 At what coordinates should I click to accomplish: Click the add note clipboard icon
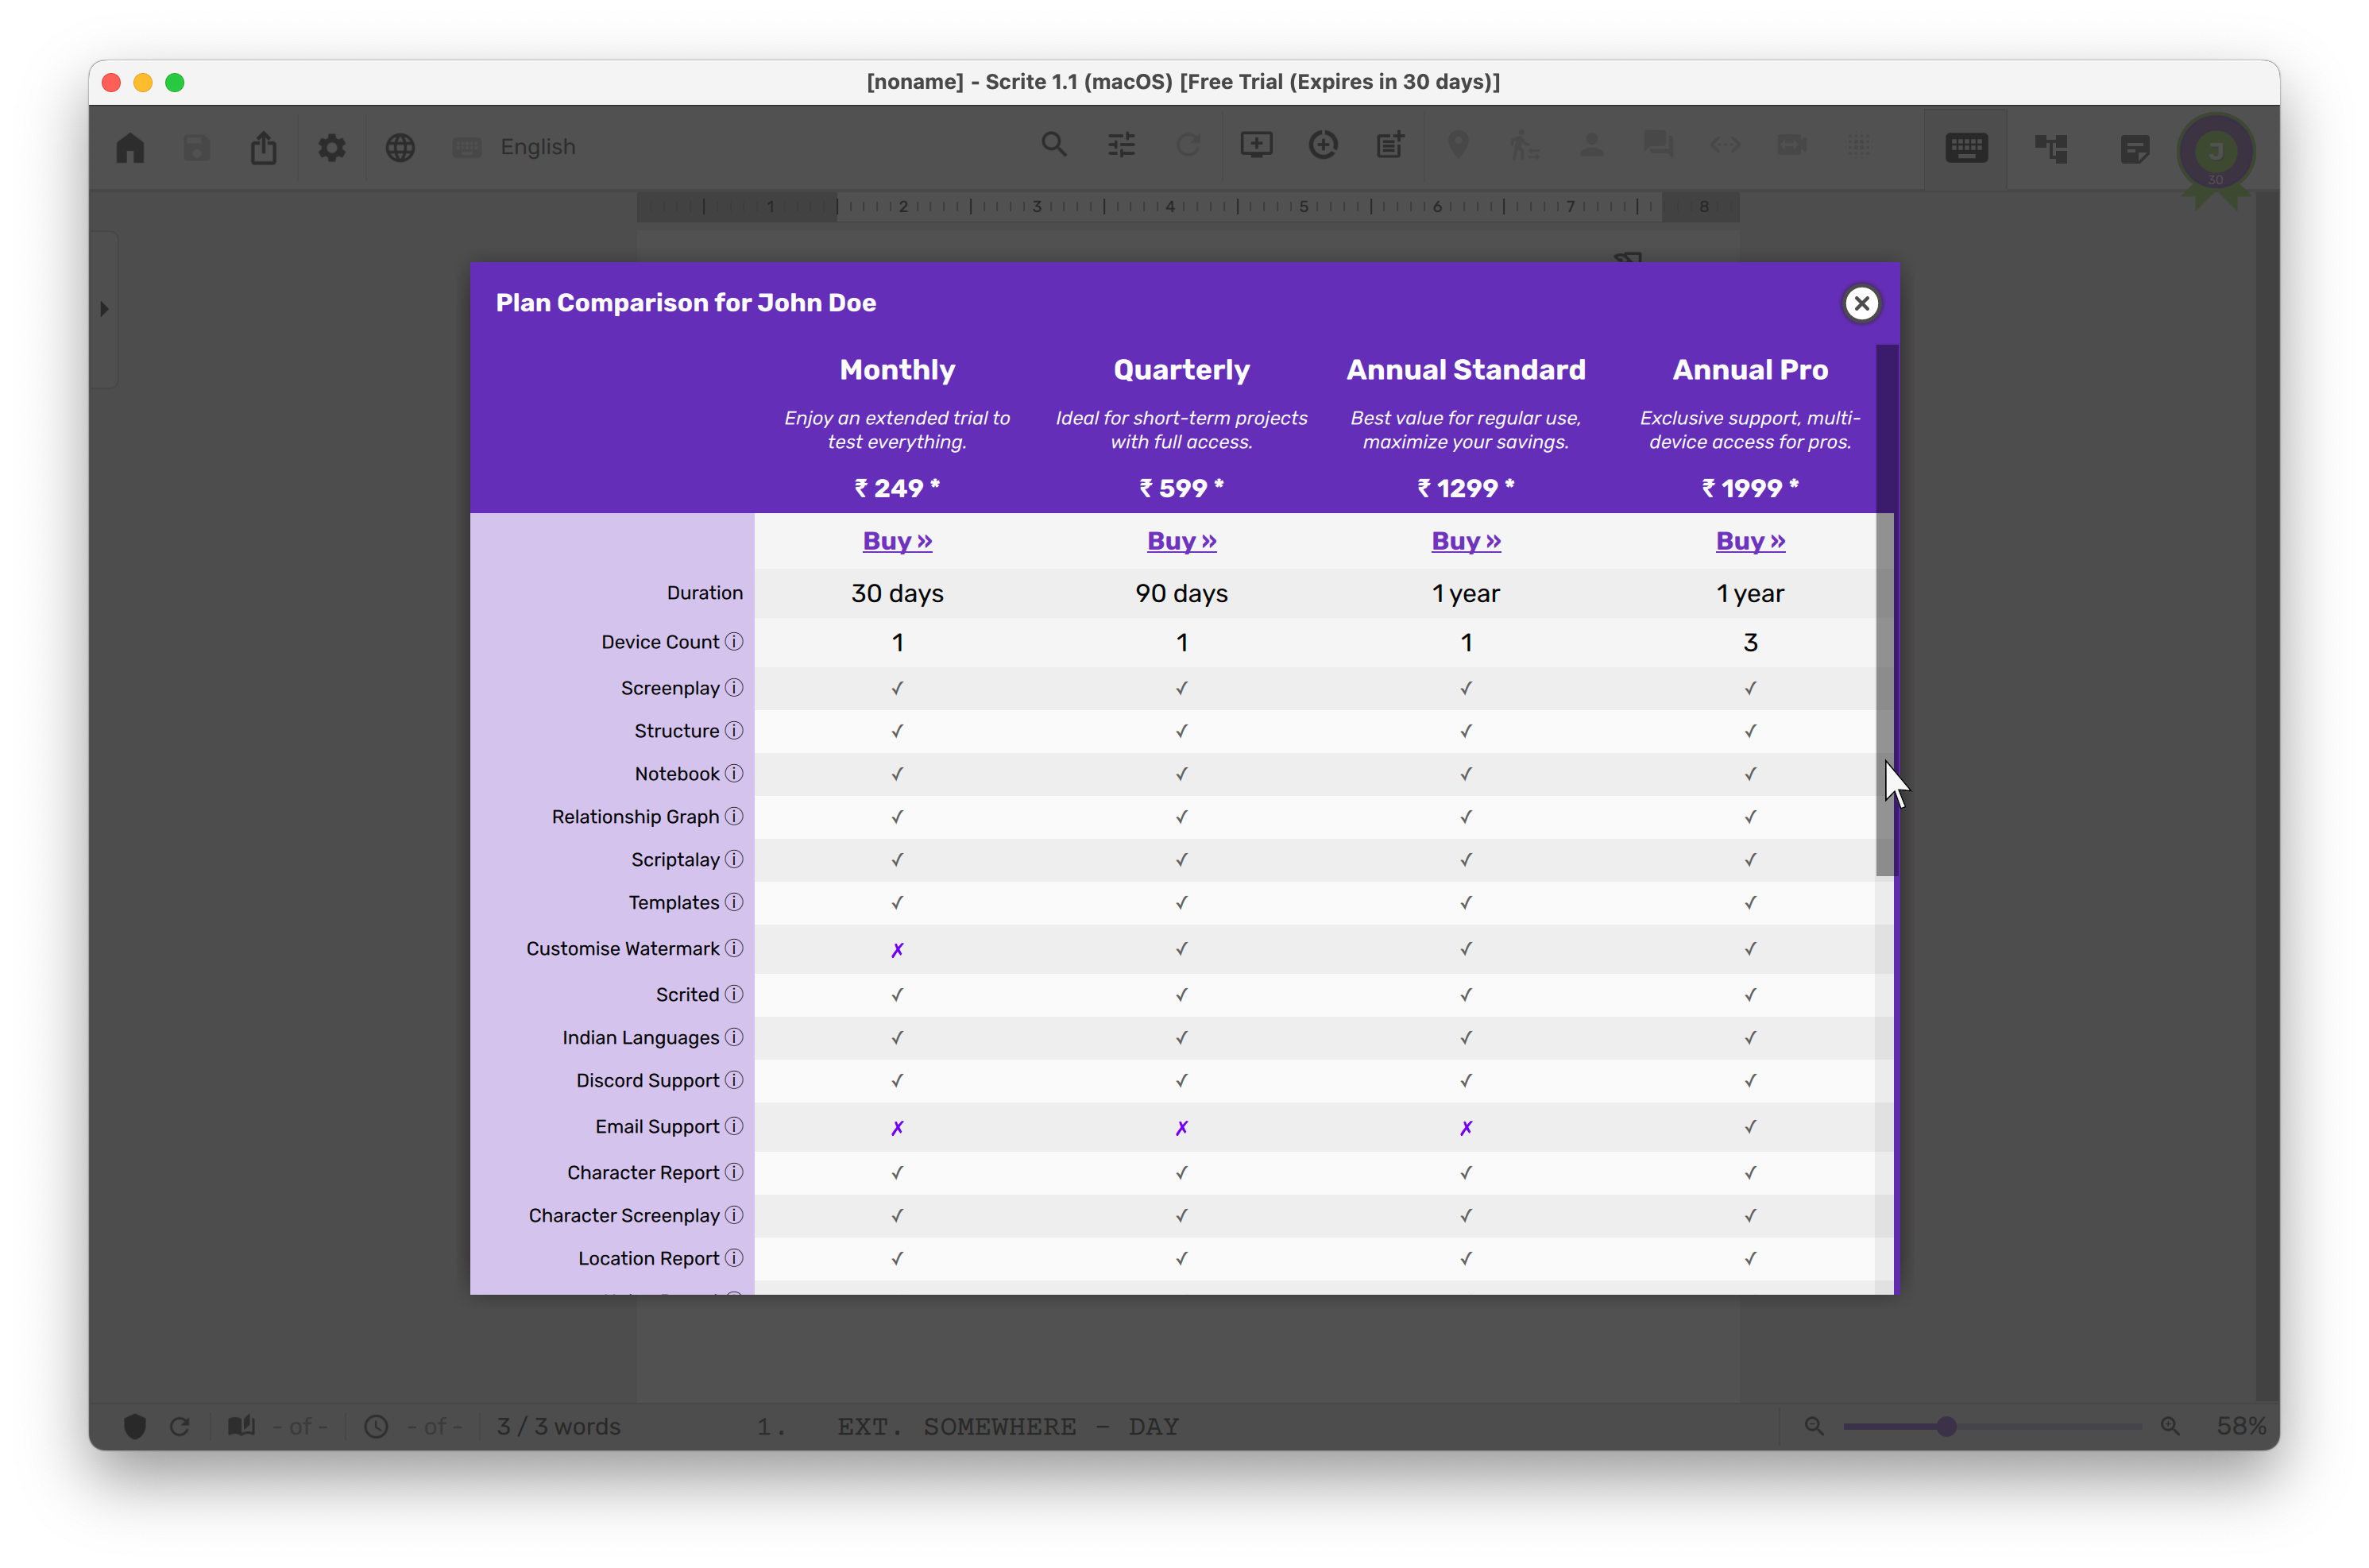coord(1390,145)
